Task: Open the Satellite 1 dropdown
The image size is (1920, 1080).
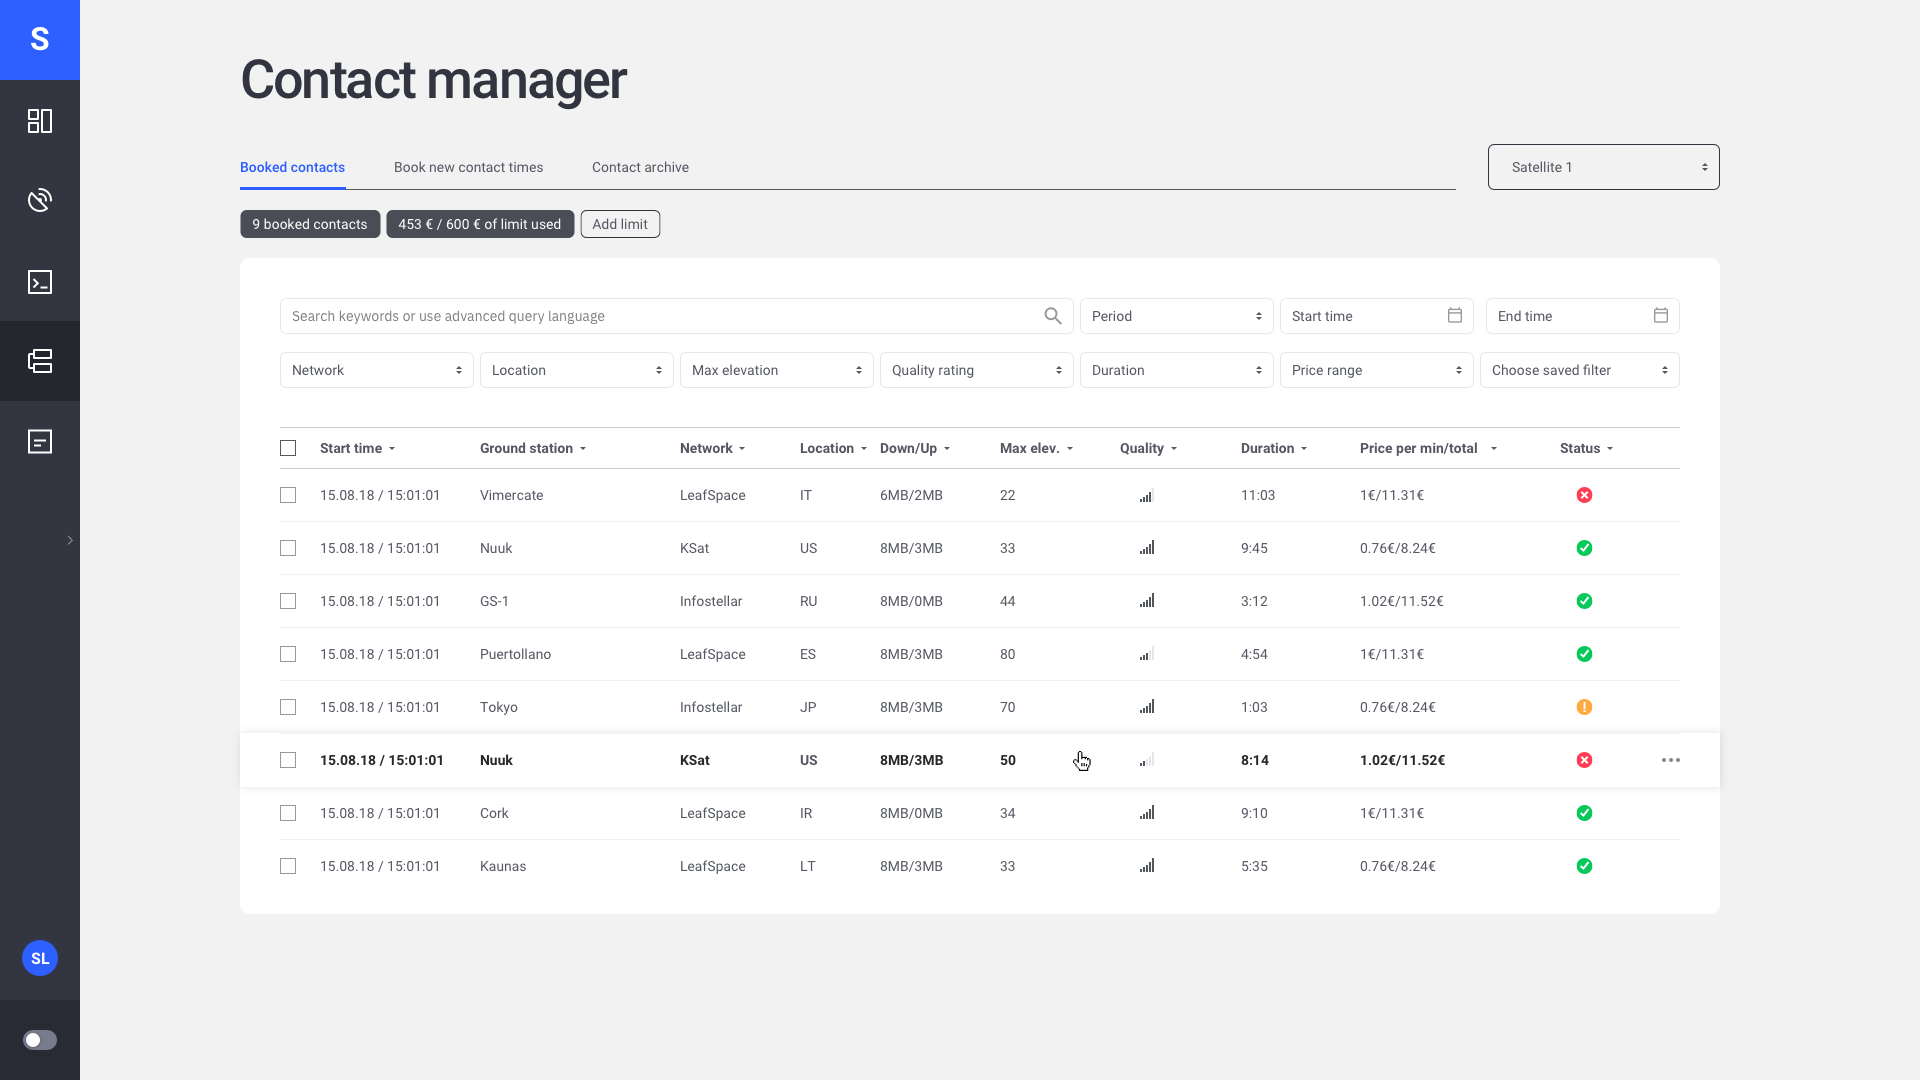Action: click(1603, 167)
